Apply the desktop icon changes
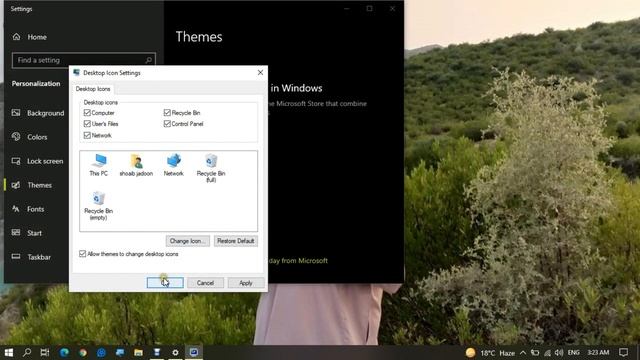Screen dimensions: 640x360 click(246, 283)
